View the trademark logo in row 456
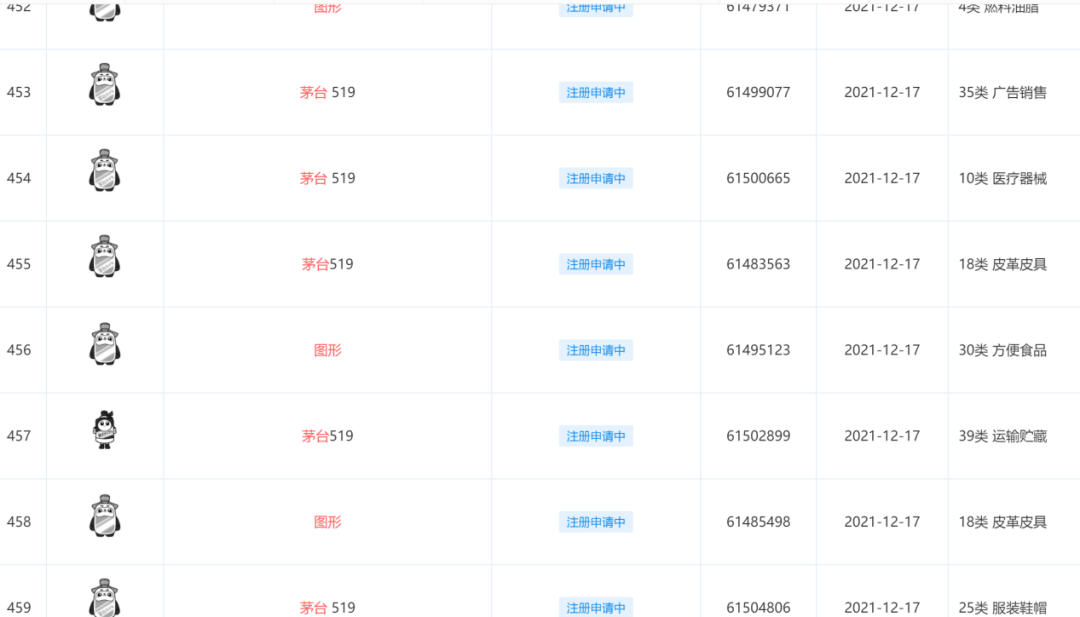Image resolution: width=1080 pixels, height=617 pixels. point(105,344)
